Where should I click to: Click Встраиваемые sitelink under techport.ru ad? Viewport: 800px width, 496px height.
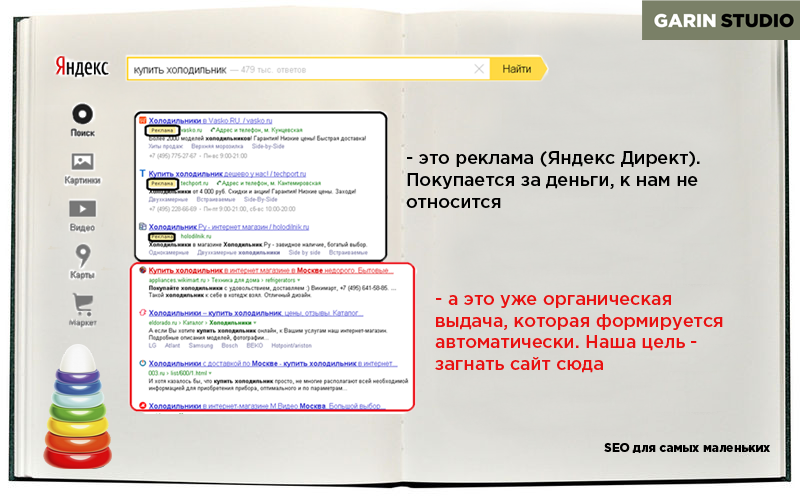coord(216,200)
